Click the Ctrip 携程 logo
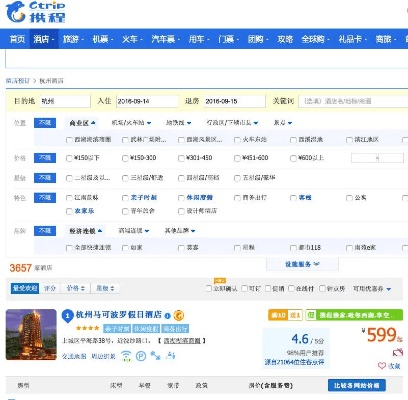The image size is (408, 400). 35,12
